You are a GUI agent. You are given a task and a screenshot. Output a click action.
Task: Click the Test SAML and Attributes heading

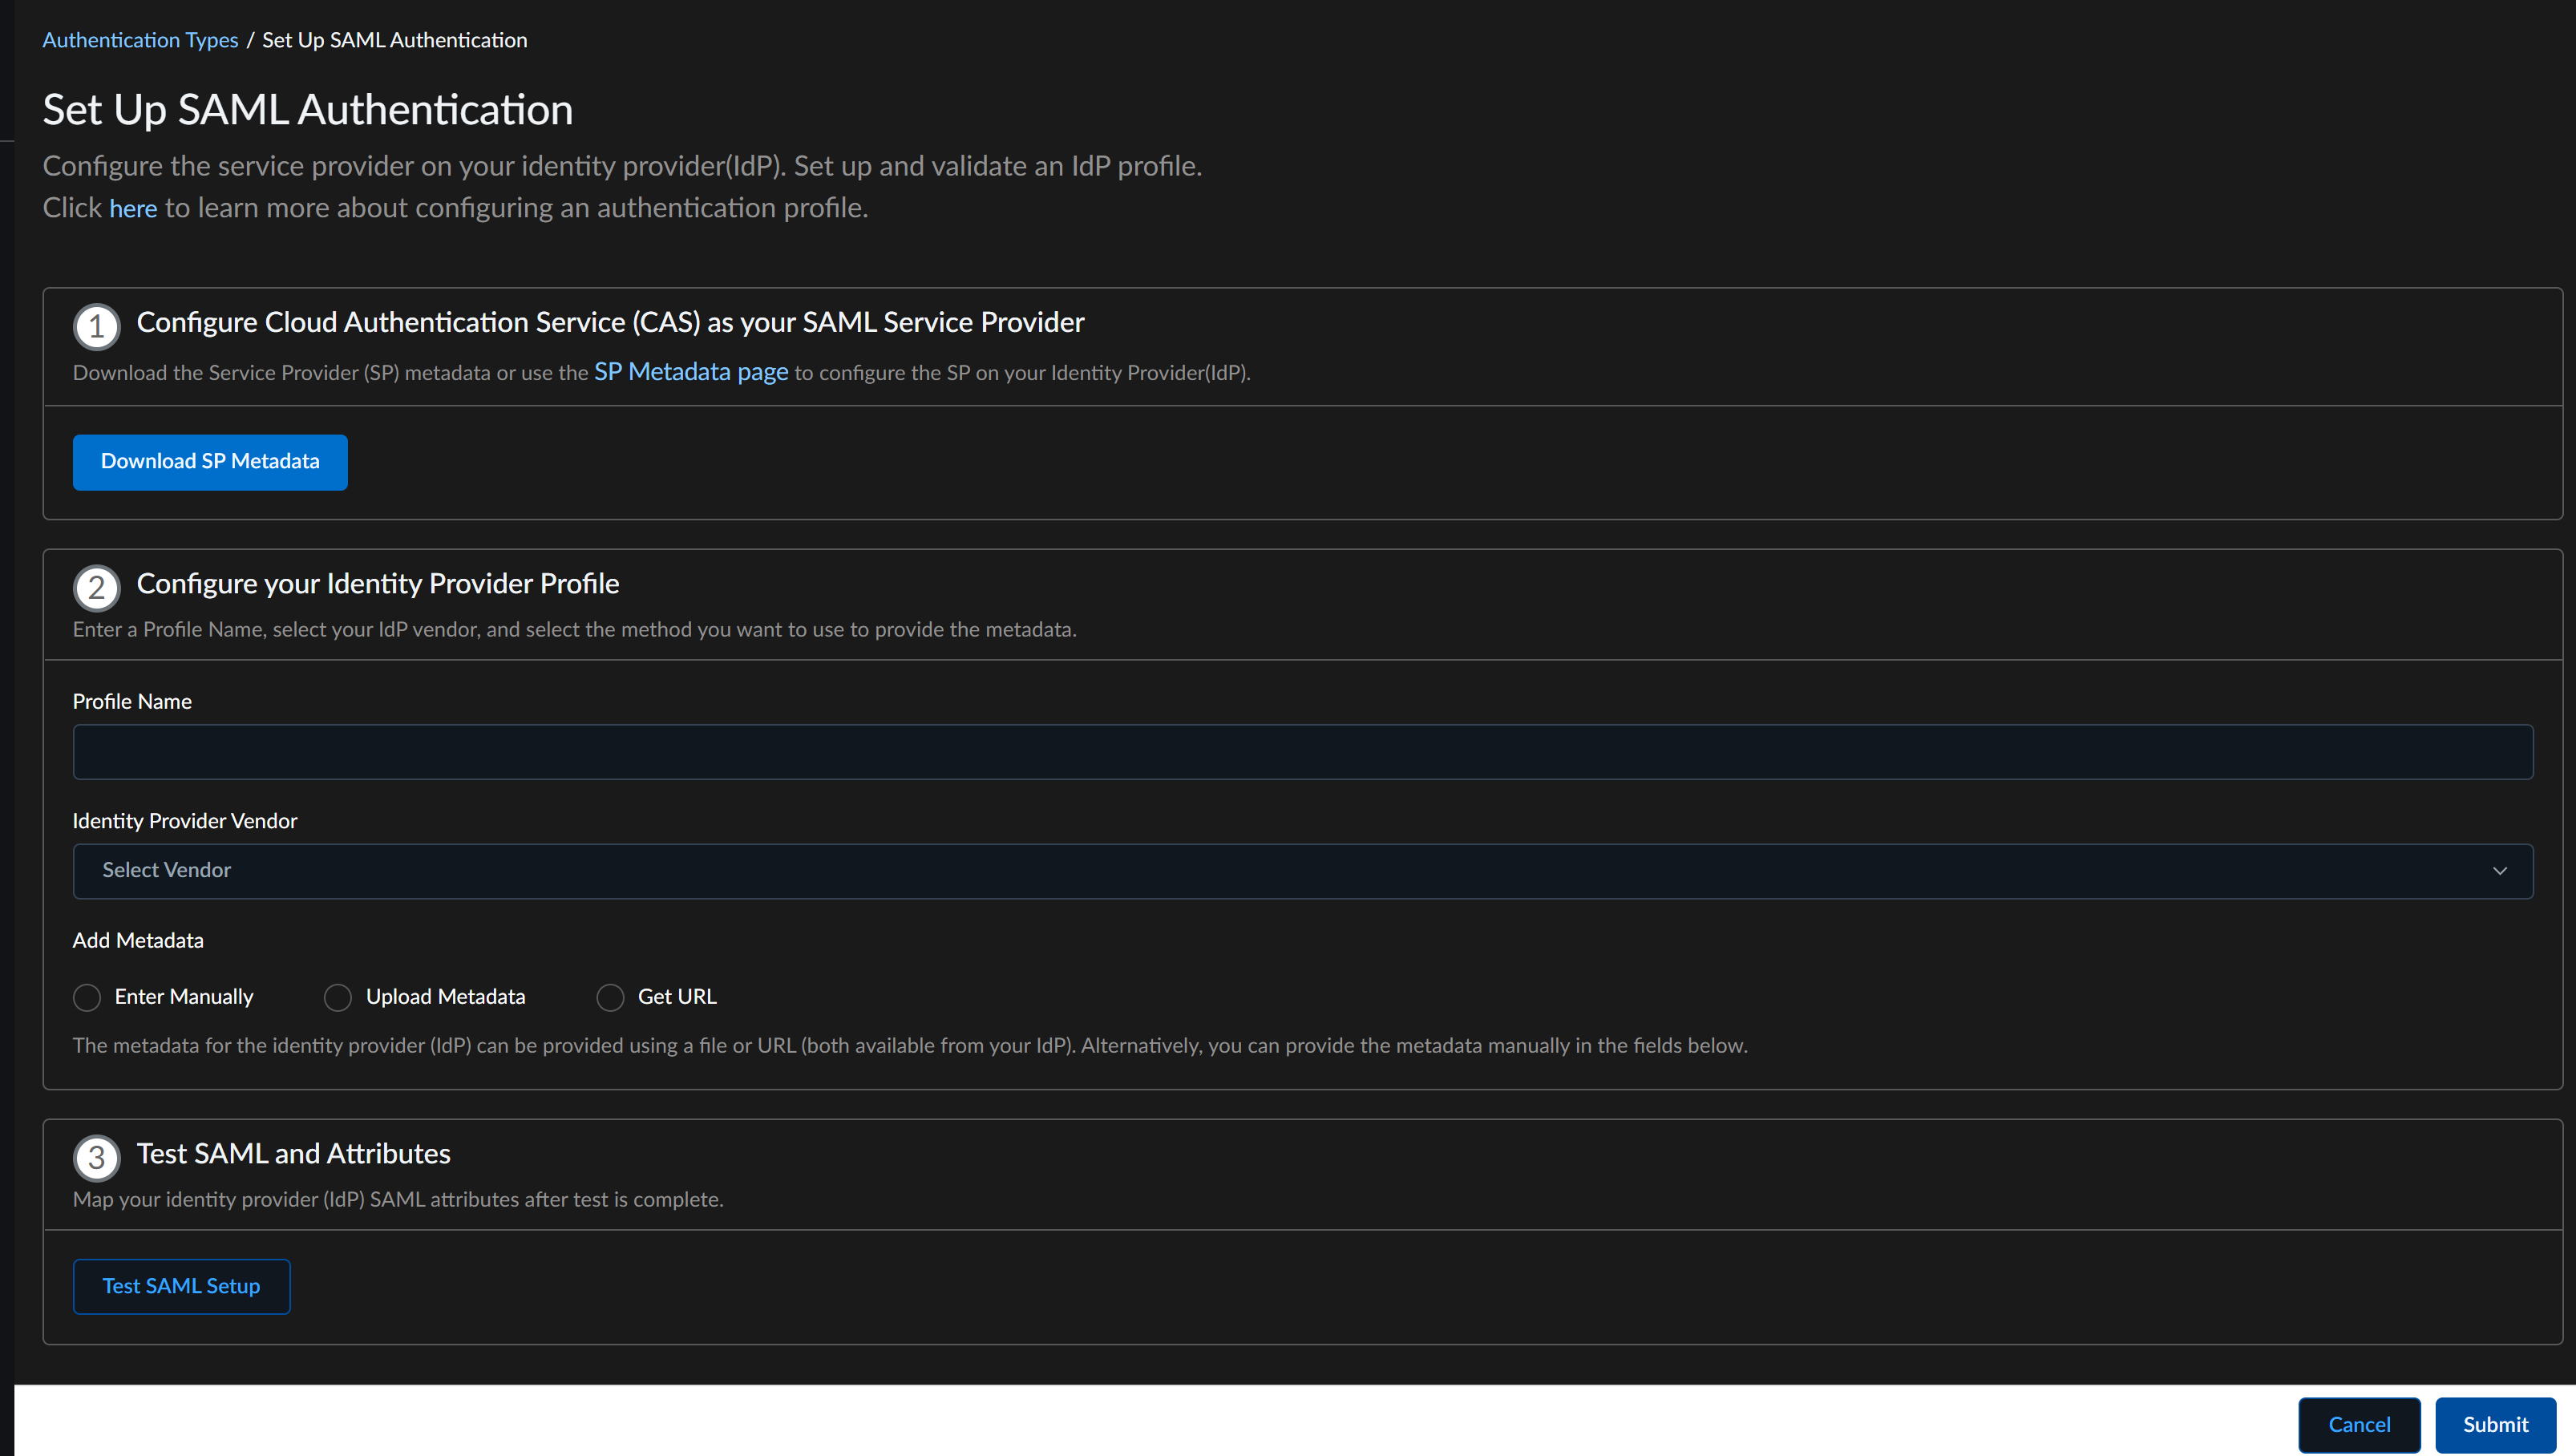tap(293, 1153)
